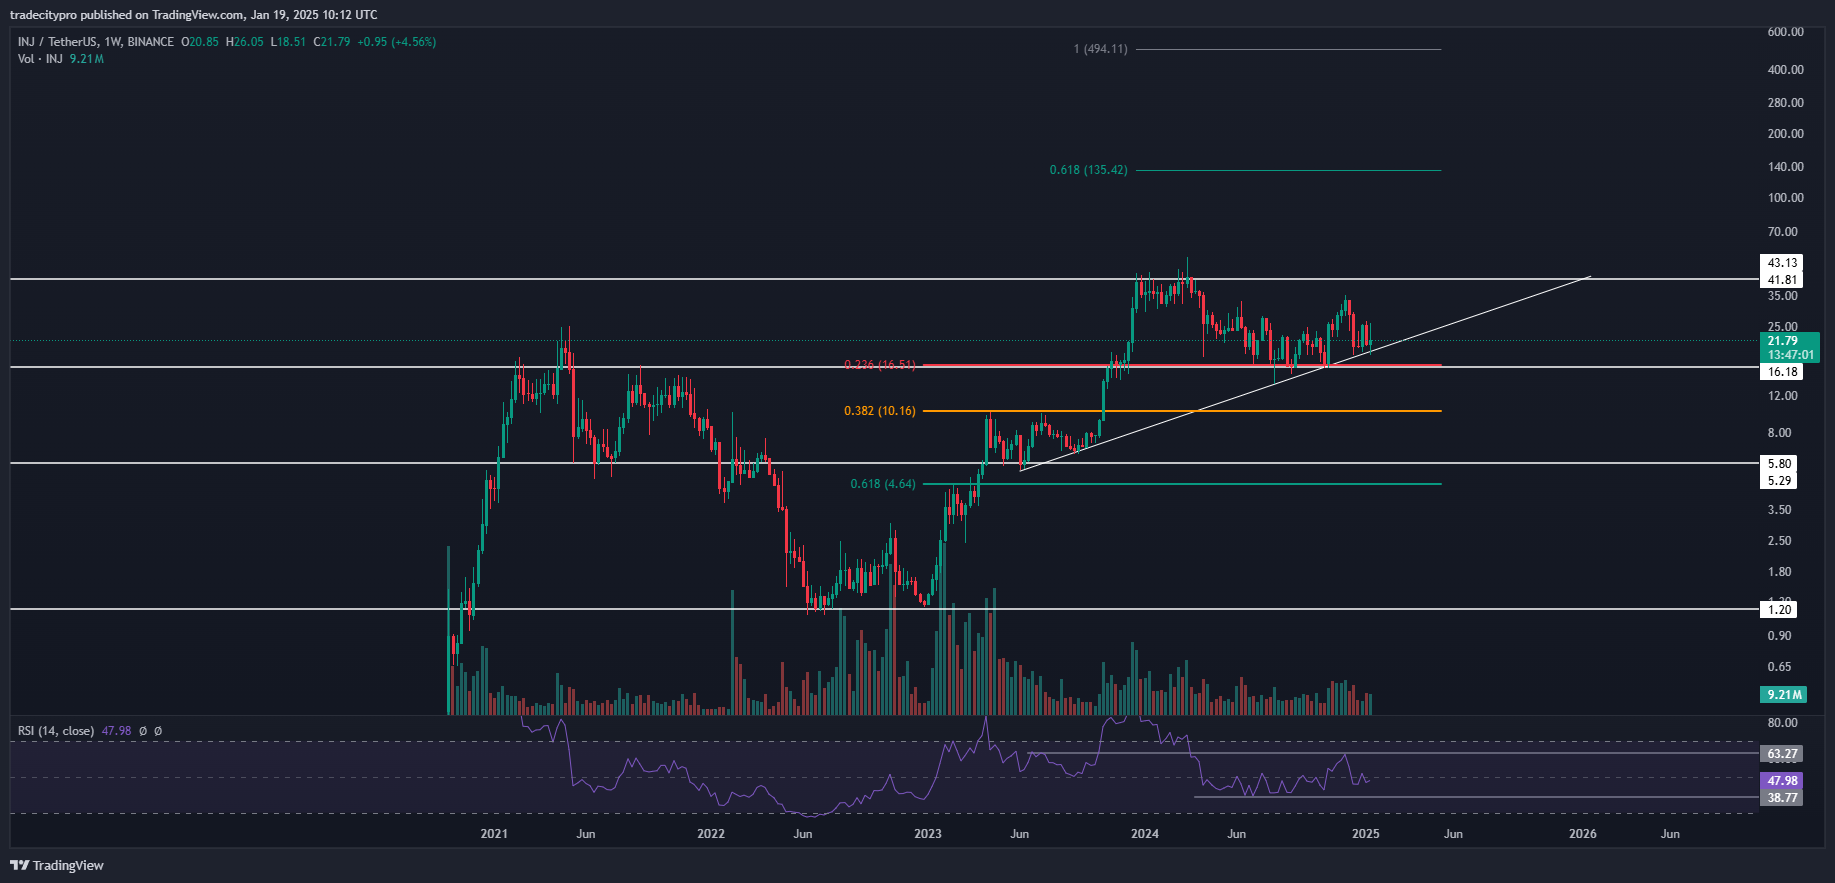Click the 9.21M volume tag on the axis
Screen dimensions: 1835x883
[1783, 695]
